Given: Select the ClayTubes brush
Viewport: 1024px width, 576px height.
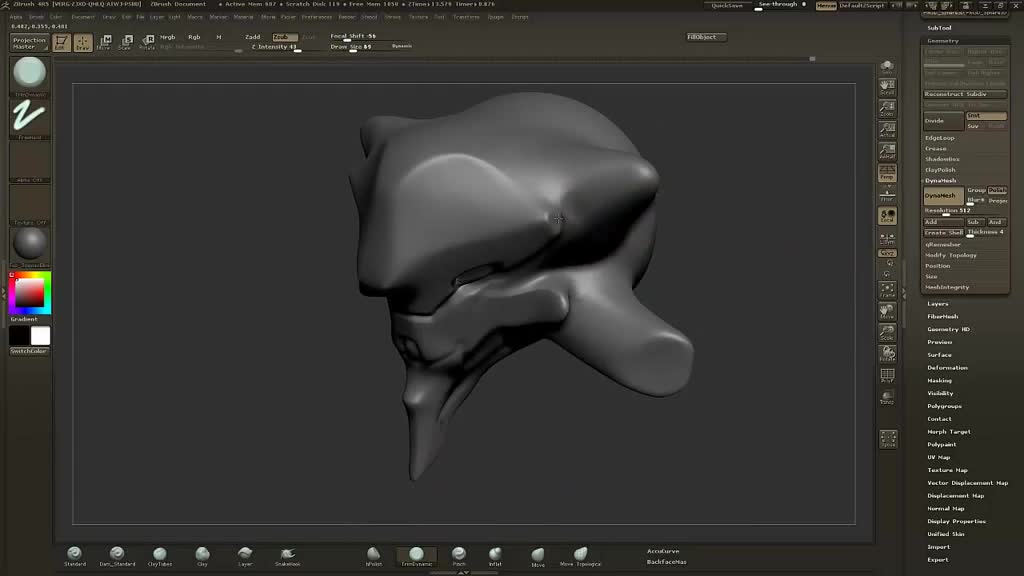Looking at the screenshot, I should click(159, 556).
